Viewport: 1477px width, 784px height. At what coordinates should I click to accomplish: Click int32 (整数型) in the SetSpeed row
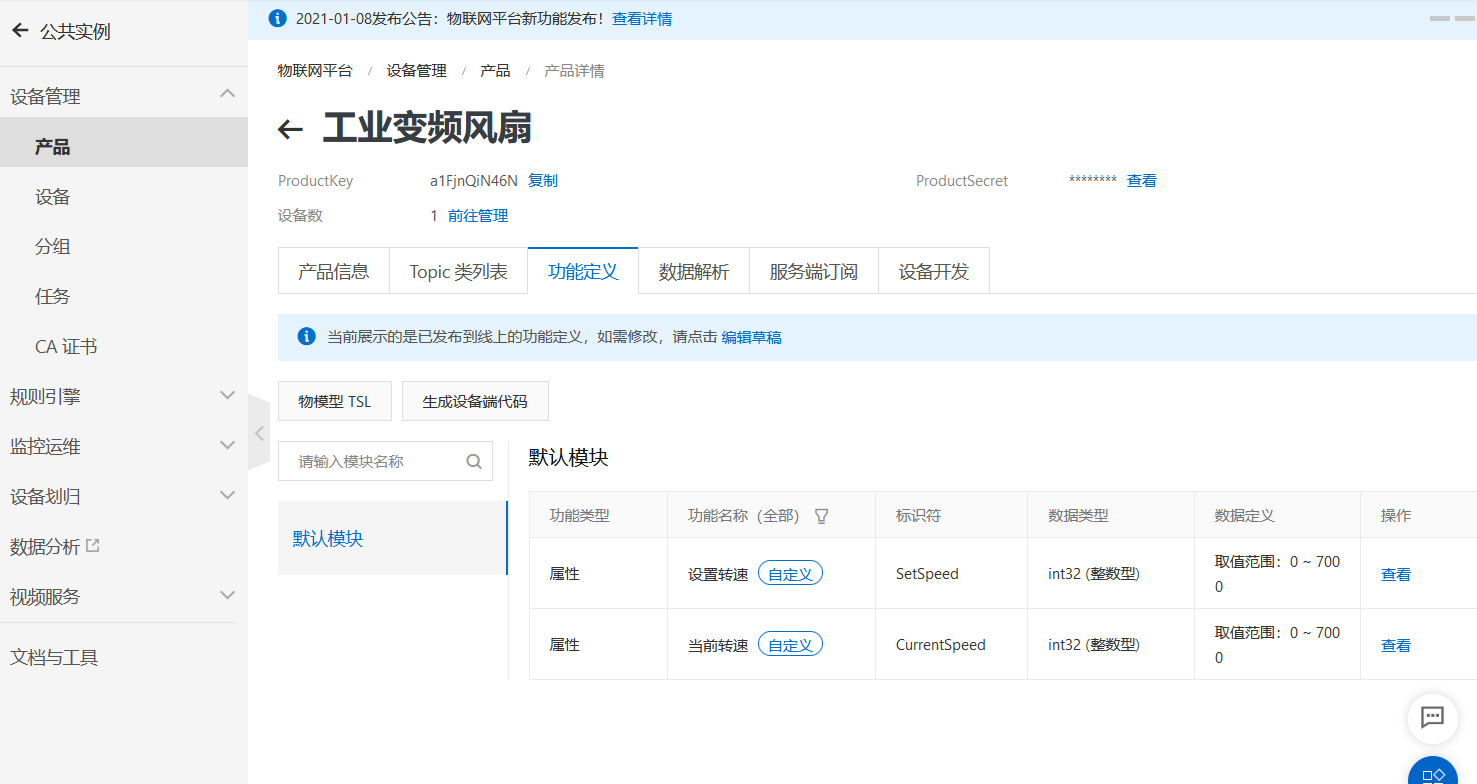point(1094,574)
